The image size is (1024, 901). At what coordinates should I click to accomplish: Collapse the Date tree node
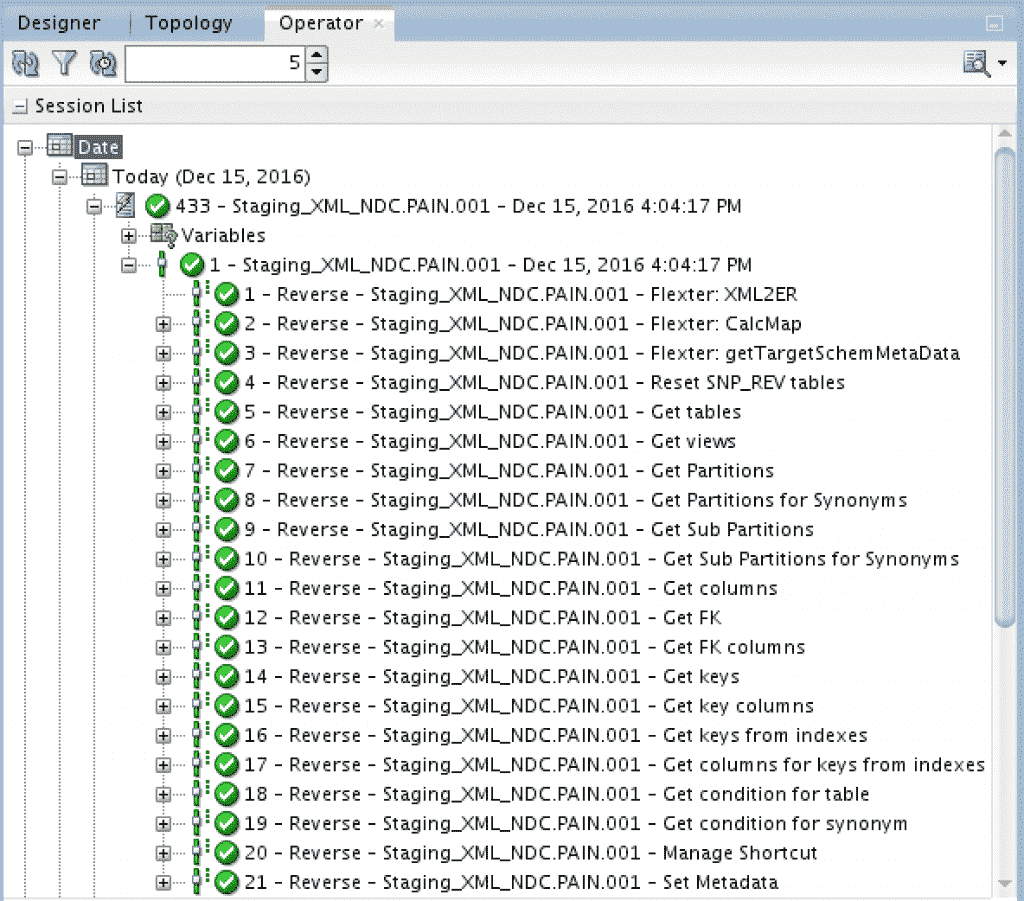pyautogui.click(x=25, y=148)
